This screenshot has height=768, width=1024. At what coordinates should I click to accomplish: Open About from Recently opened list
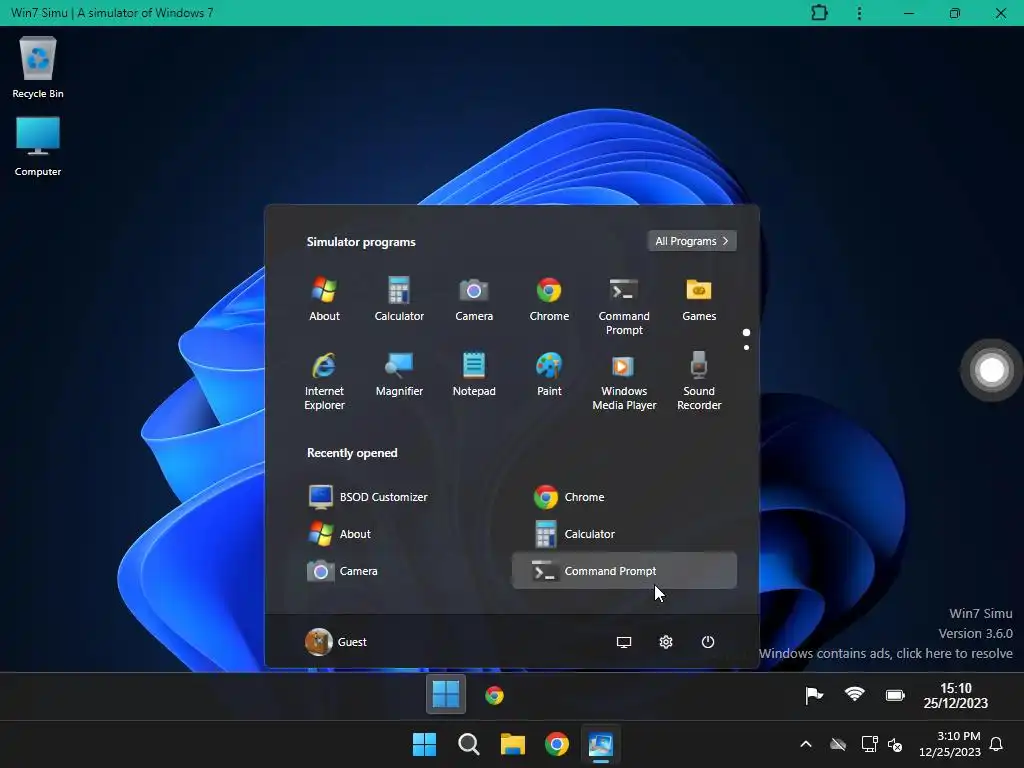(x=400, y=534)
